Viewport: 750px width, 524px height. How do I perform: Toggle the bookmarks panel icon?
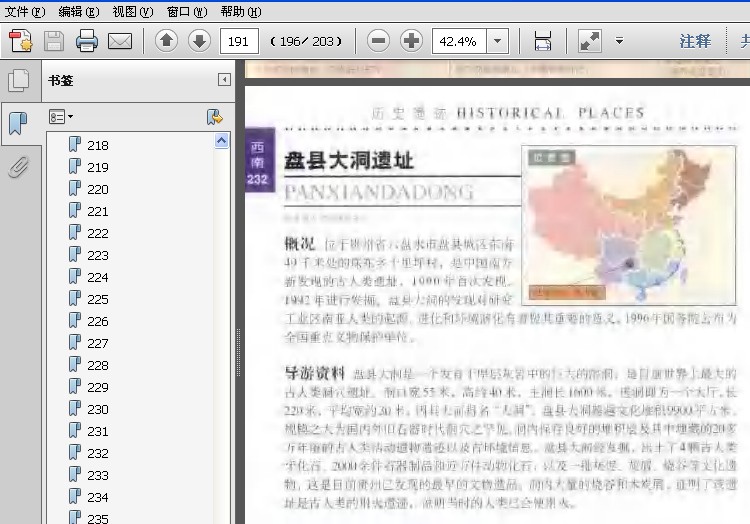pyautogui.click(x=18, y=123)
